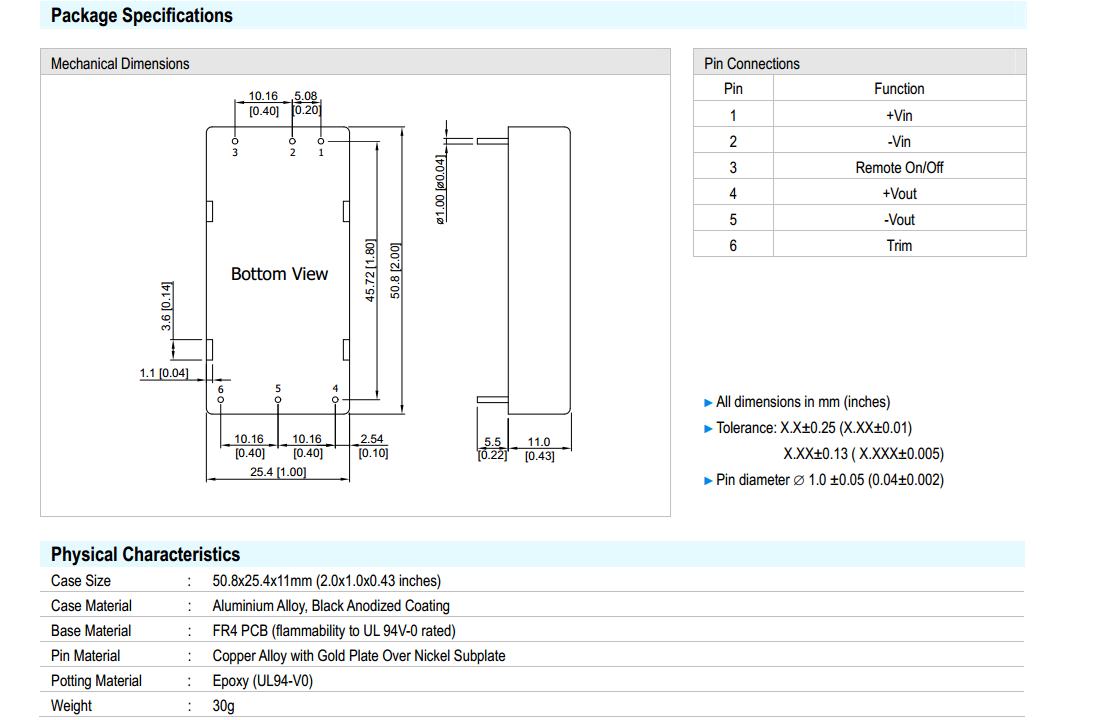Click pin 1 circle in bottom view drawing

point(321,142)
